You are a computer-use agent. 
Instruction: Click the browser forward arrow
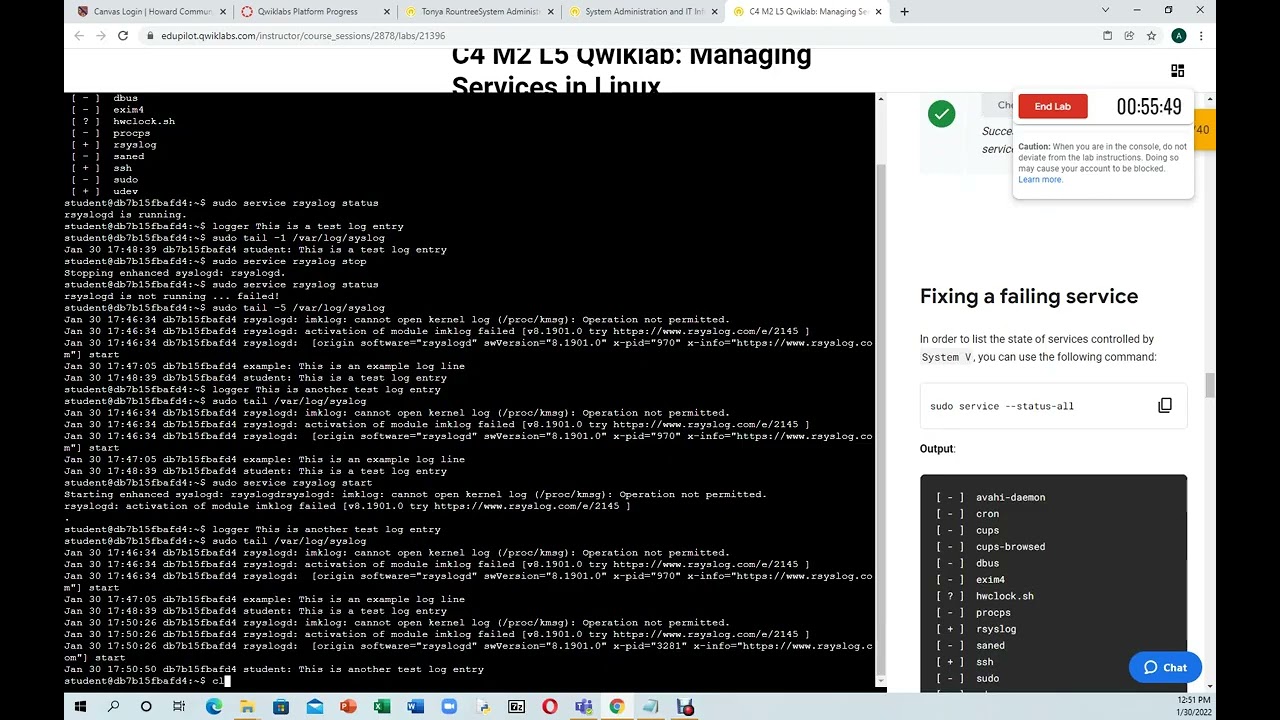[101, 35]
